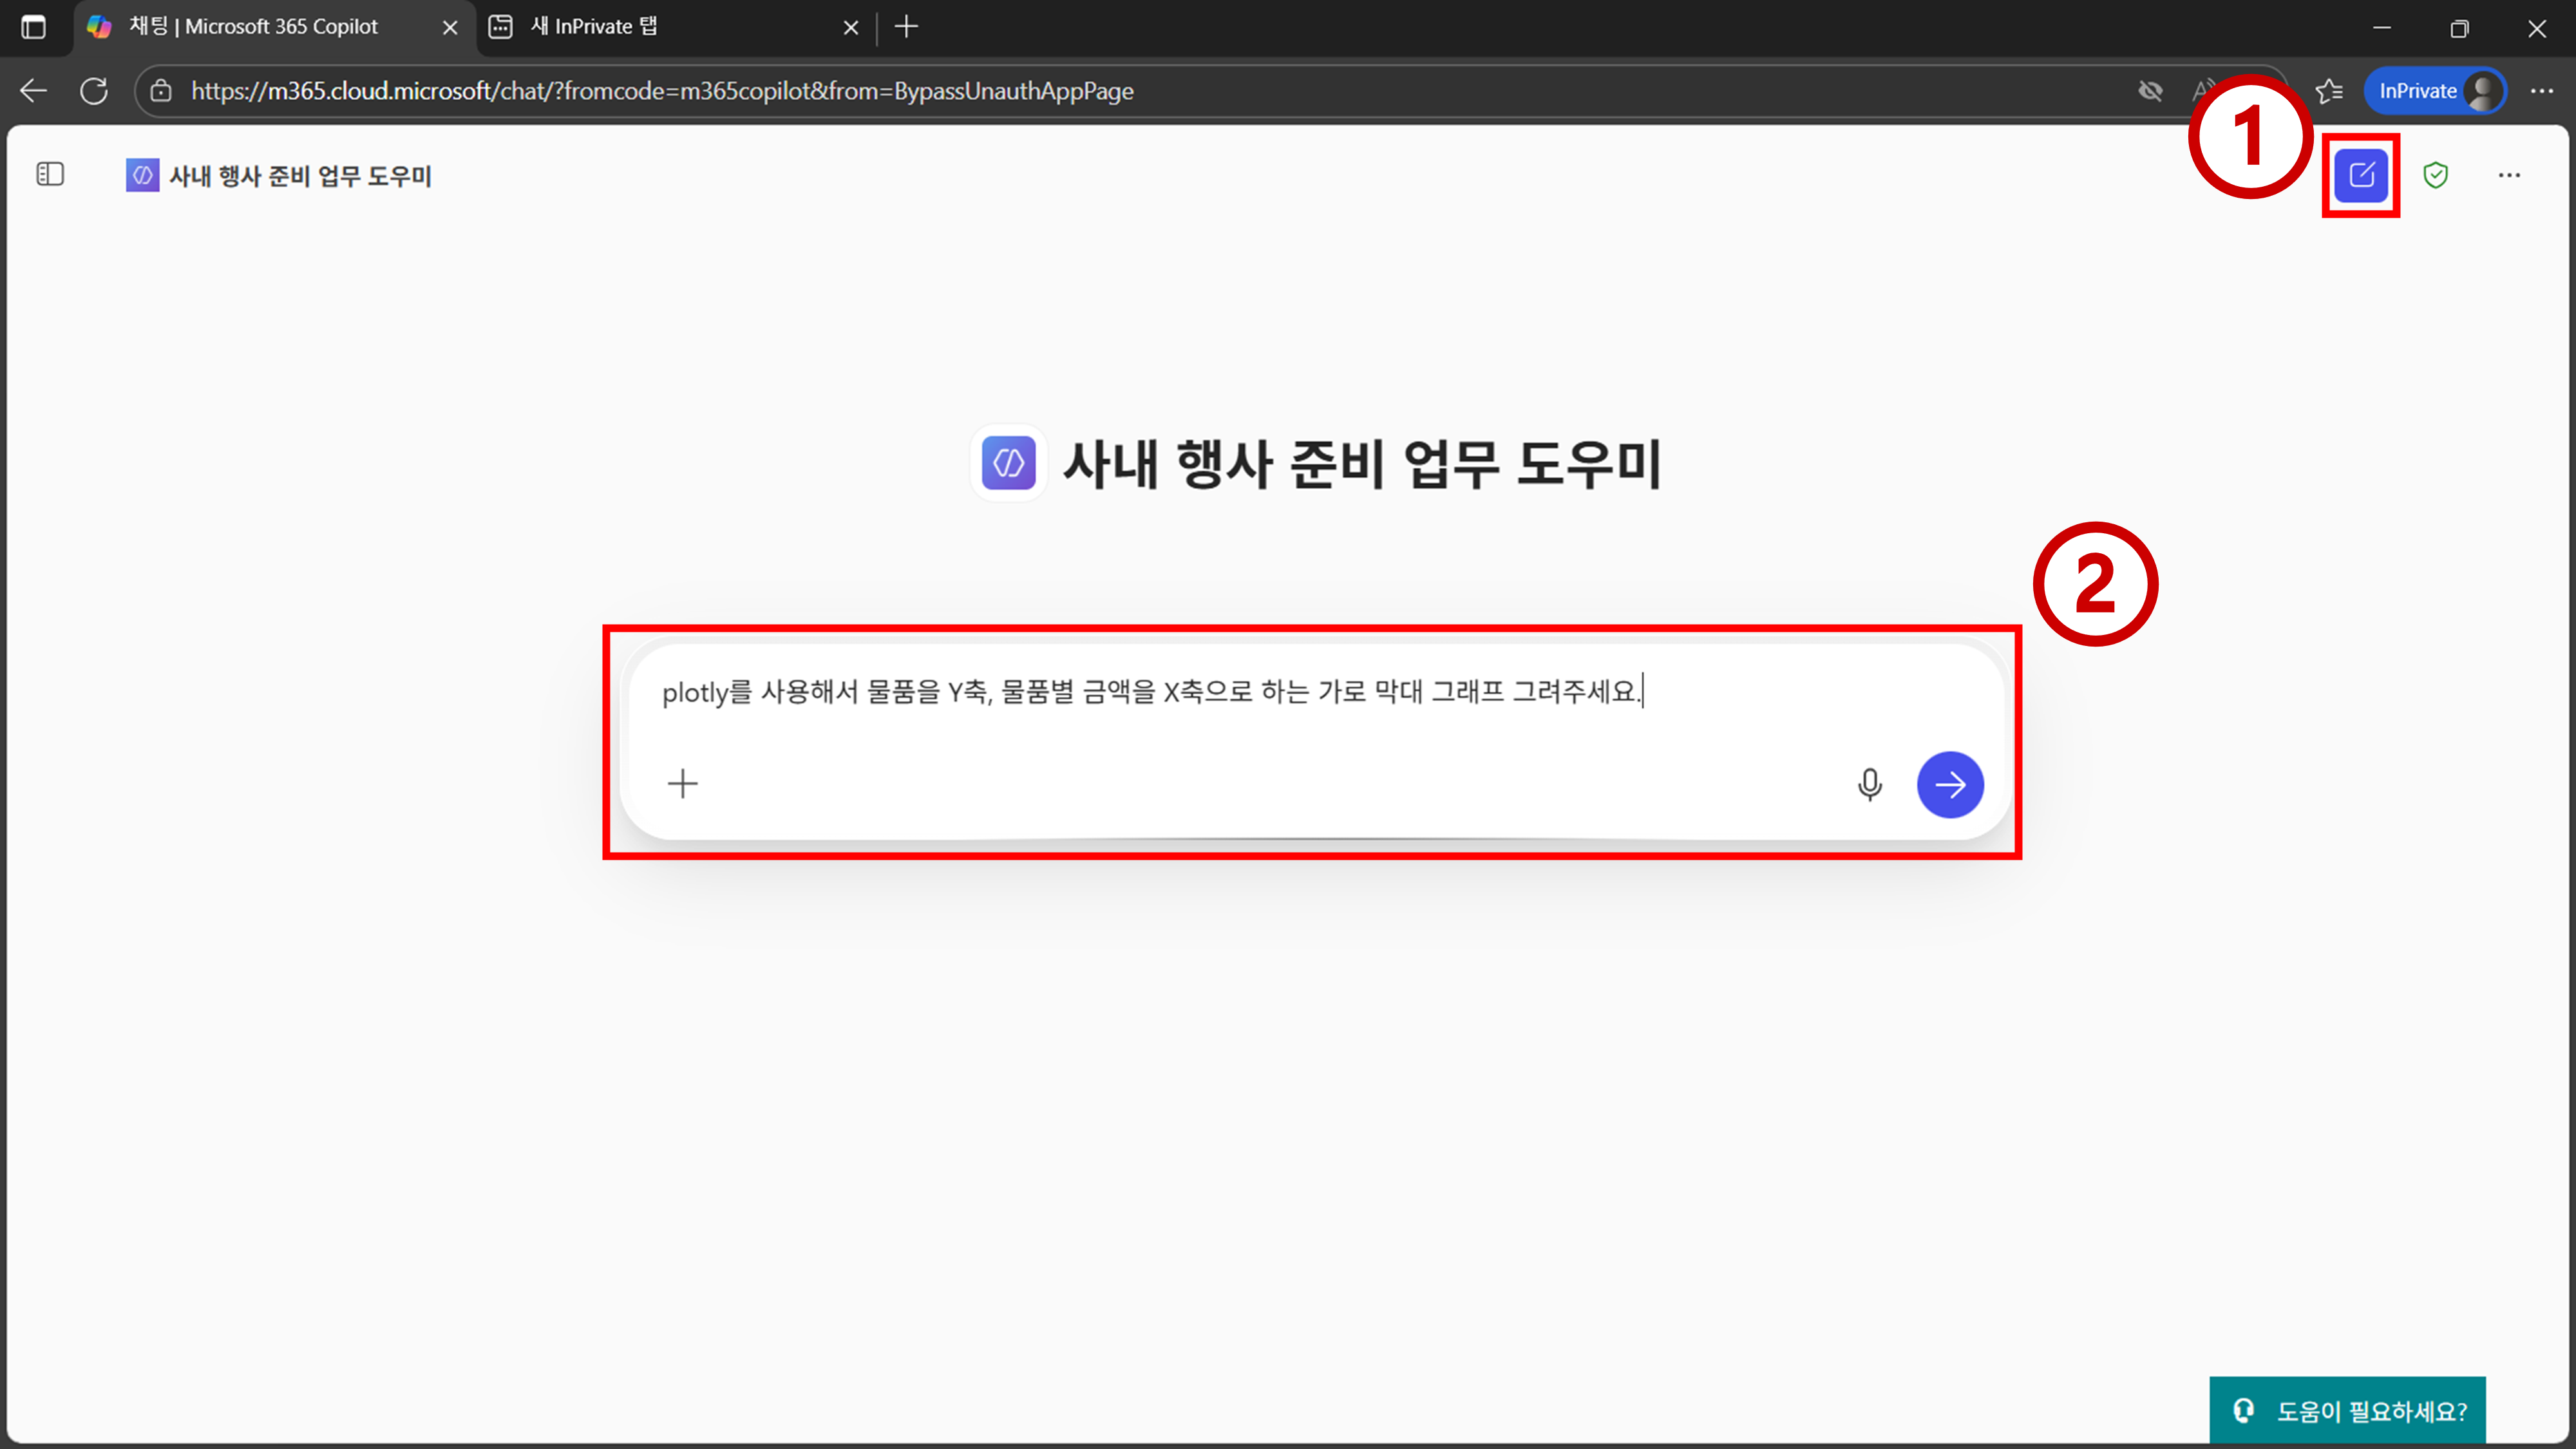Toggle the left sidebar panel icon
This screenshot has height=1449, width=2576.
point(50,175)
